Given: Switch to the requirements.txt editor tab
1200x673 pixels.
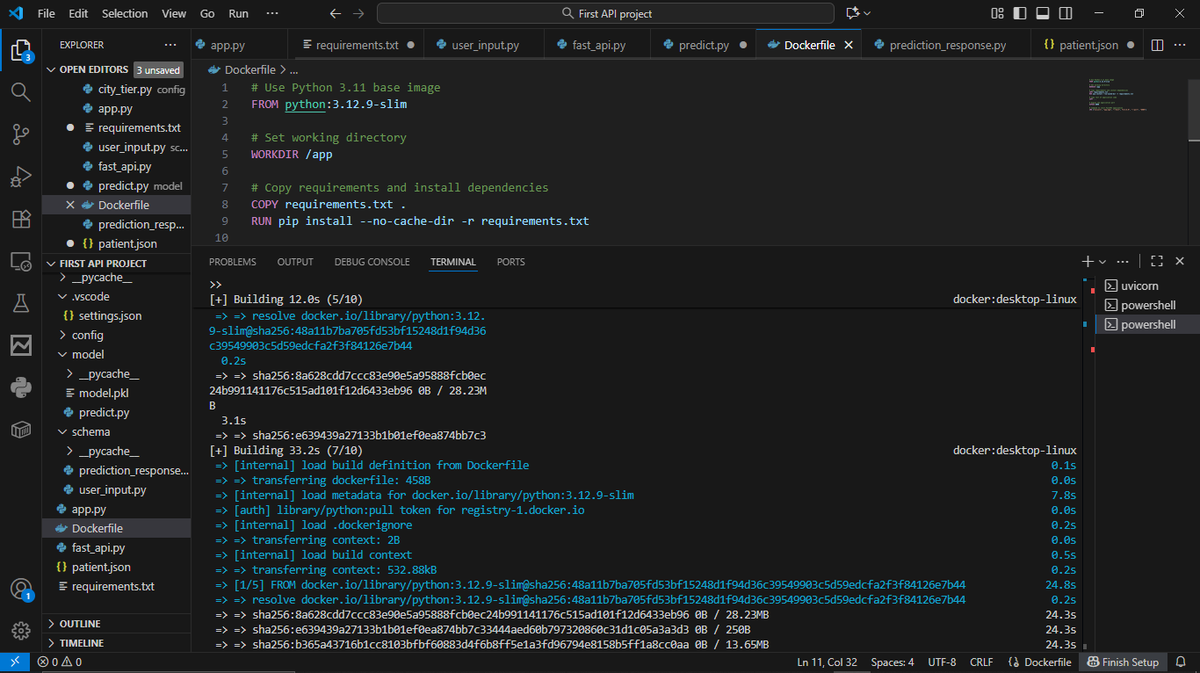Looking at the screenshot, I should pyautogui.click(x=357, y=45).
